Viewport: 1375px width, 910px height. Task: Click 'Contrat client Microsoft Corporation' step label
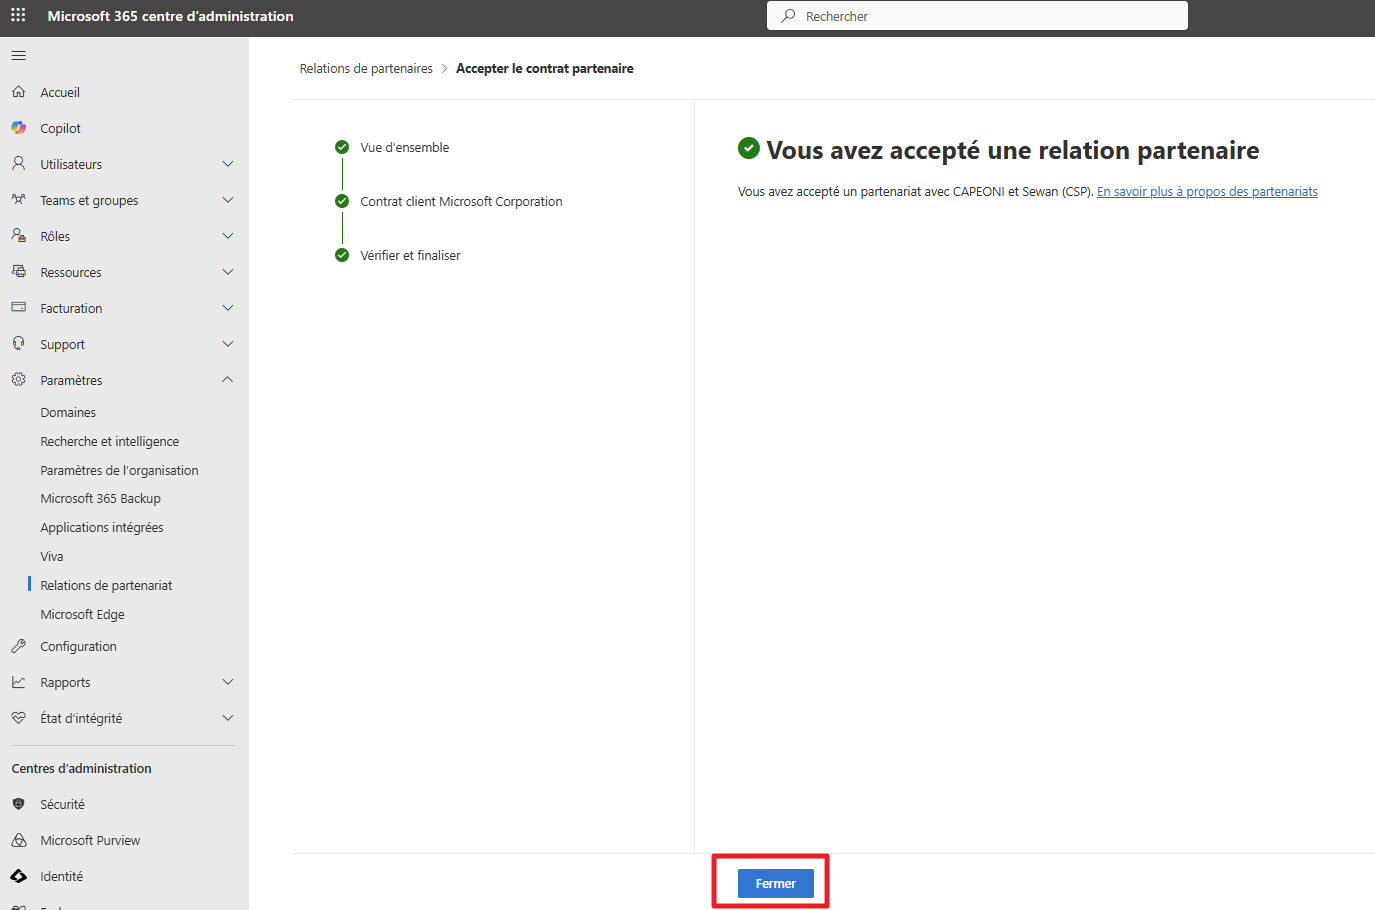click(461, 201)
